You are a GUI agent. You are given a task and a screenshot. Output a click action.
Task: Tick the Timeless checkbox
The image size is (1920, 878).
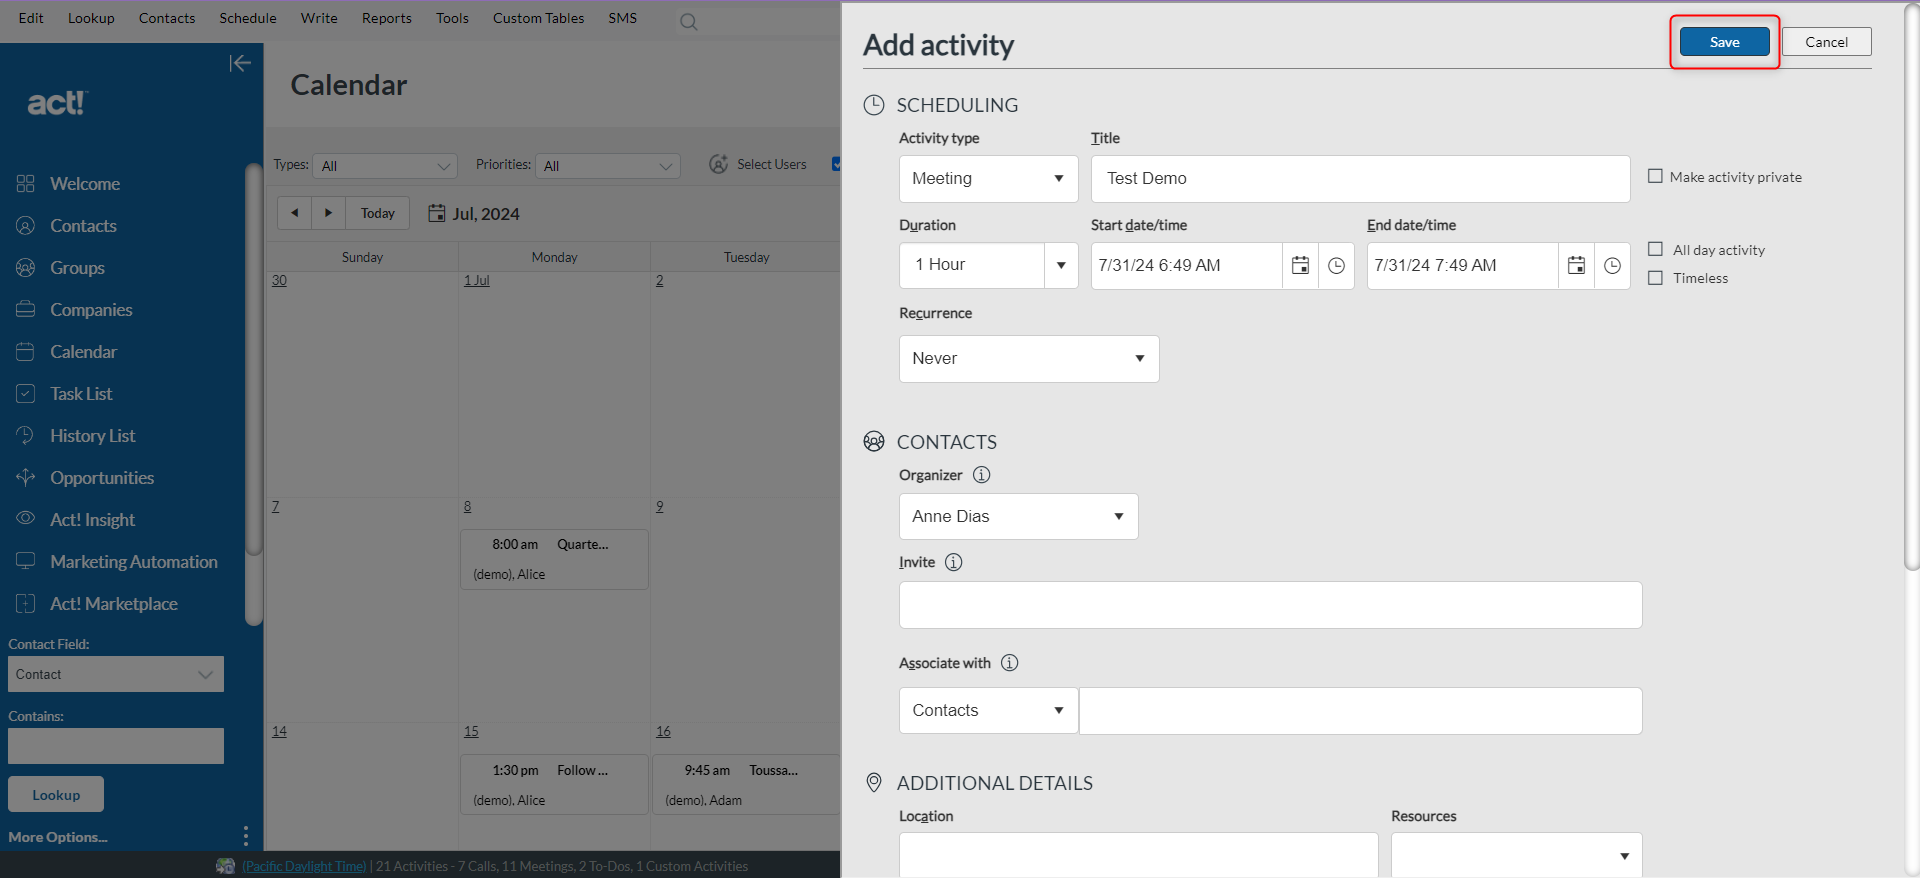(x=1655, y=278)
